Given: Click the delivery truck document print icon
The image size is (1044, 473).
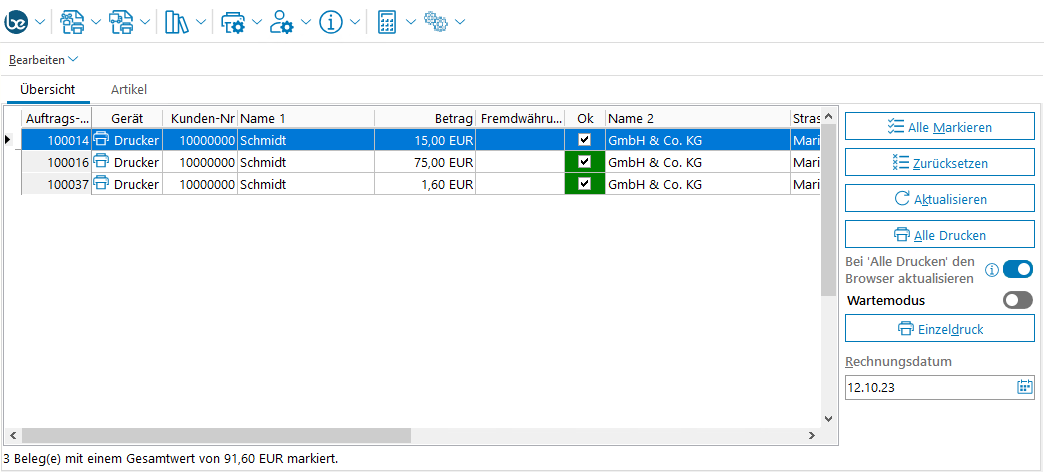Looking at the screenshot, I should tap(122, 21).
